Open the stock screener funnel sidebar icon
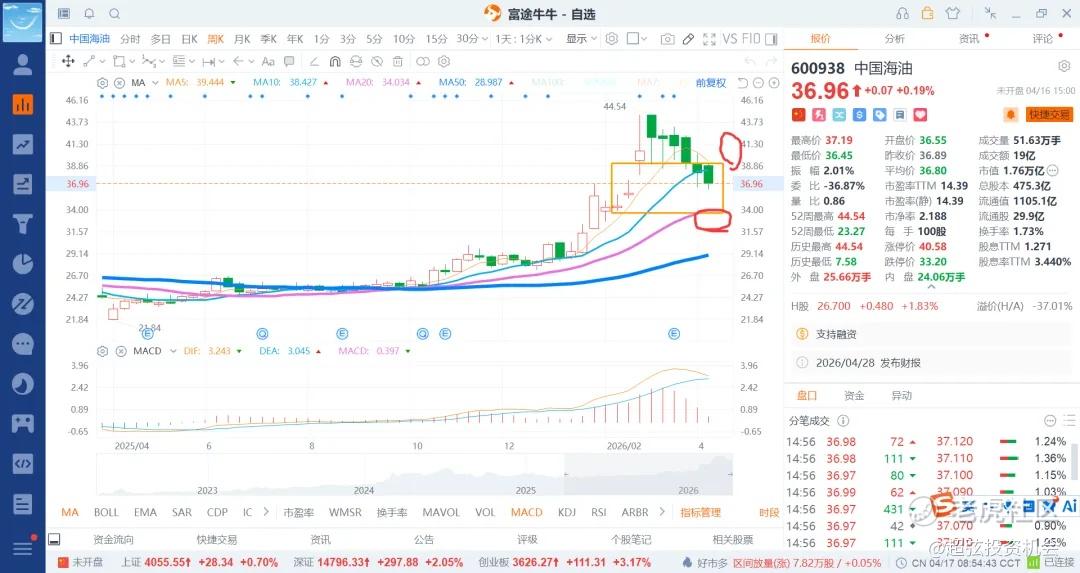 [23, 224]
